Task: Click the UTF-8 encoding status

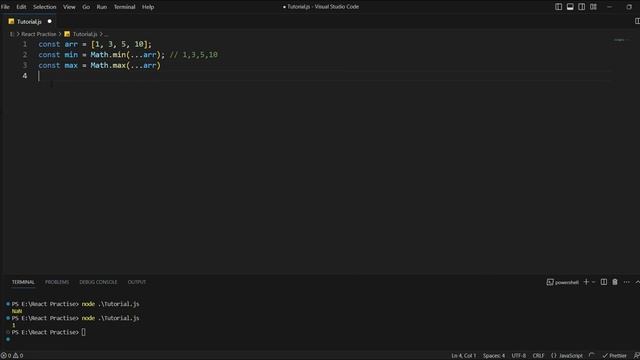Action: pyautogui.click(x=518, y=356)
